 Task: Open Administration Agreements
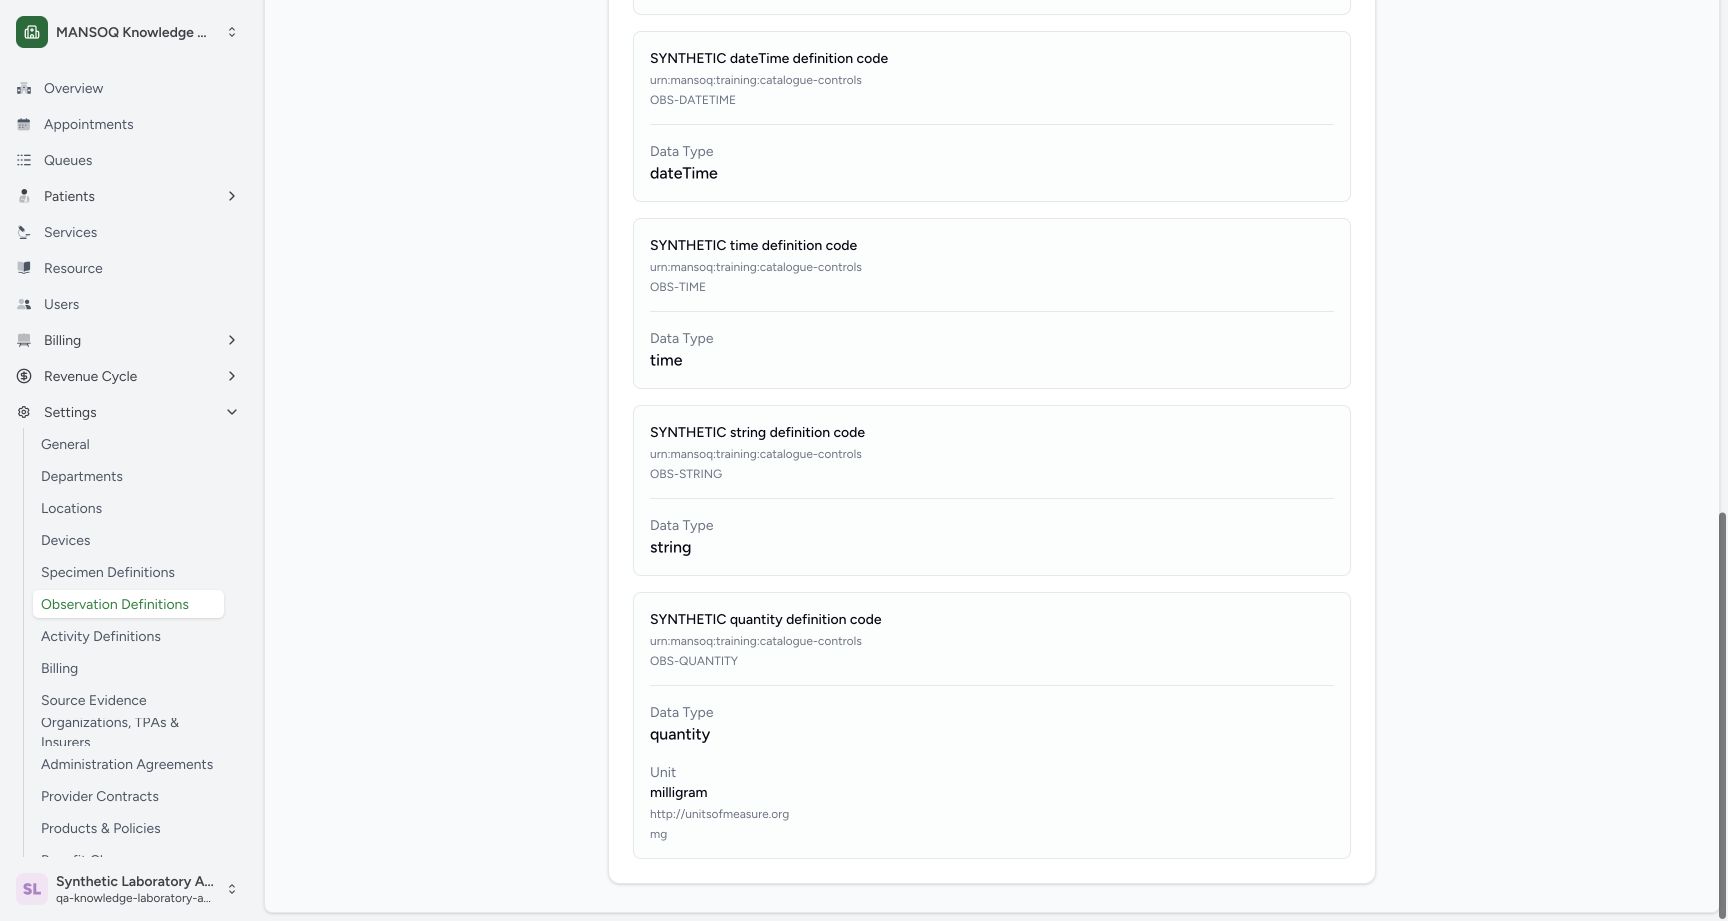coord(128,764)
